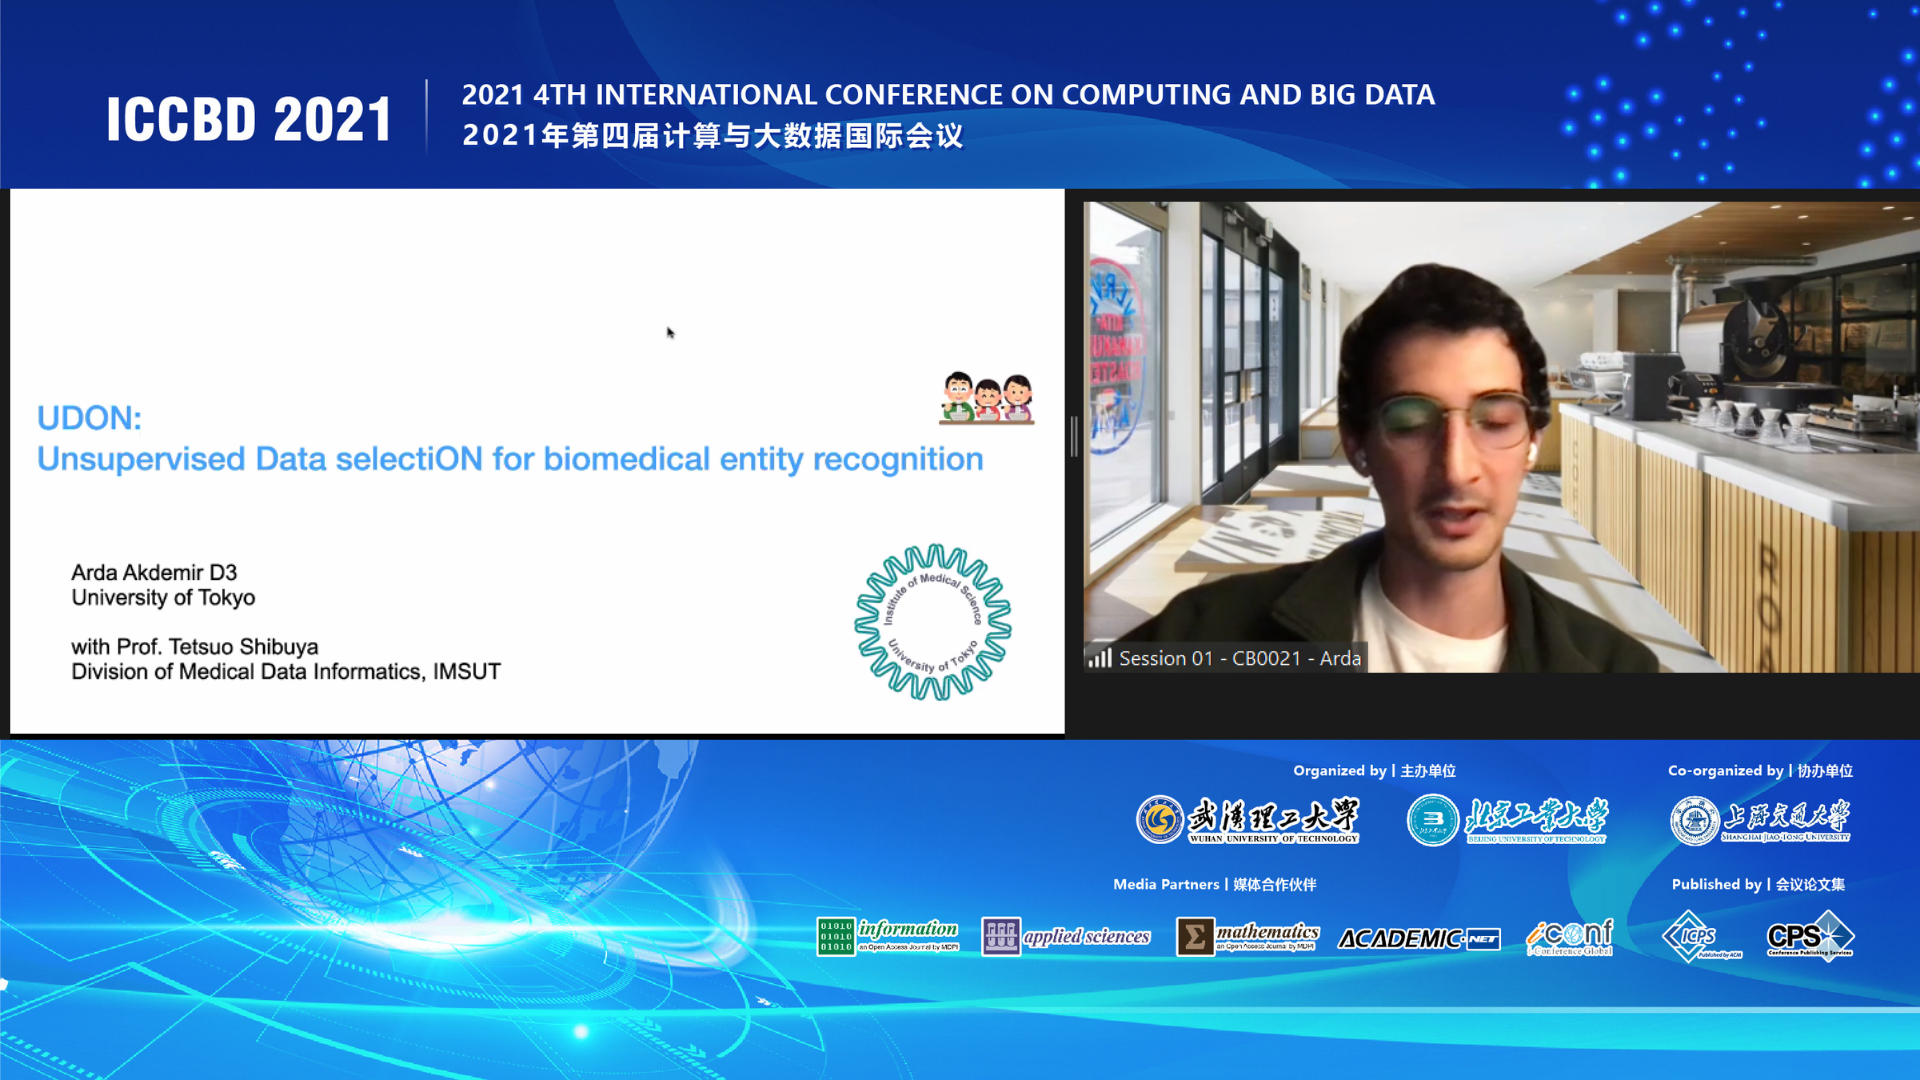Click the ICCBD 2021 title text

[x=249, y=119]
